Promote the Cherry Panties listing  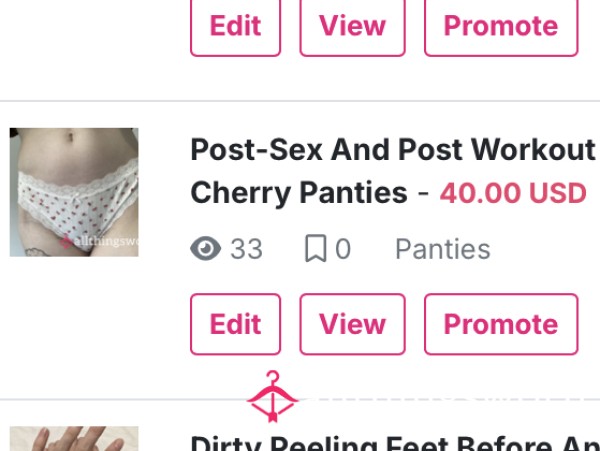point(501,324)
